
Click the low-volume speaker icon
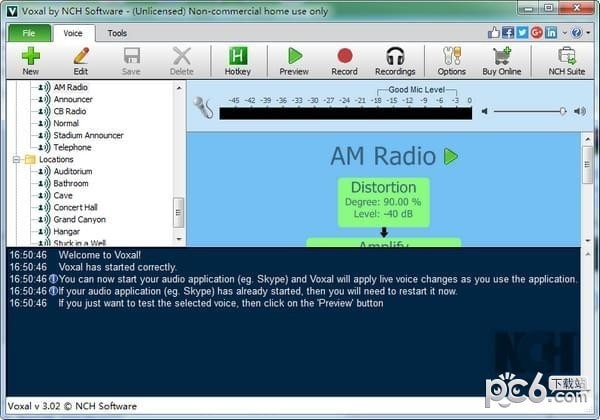click(485, 111)
